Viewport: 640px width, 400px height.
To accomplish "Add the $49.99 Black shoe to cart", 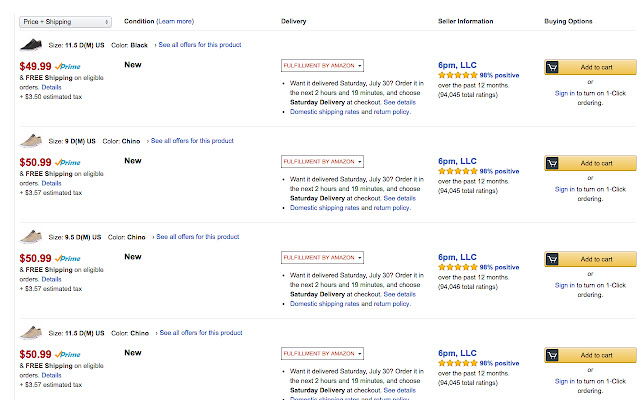I will pos(590,67).
